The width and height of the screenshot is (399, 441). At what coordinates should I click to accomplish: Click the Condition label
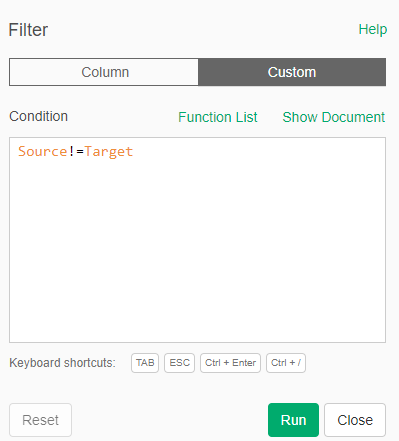[38, 116]
